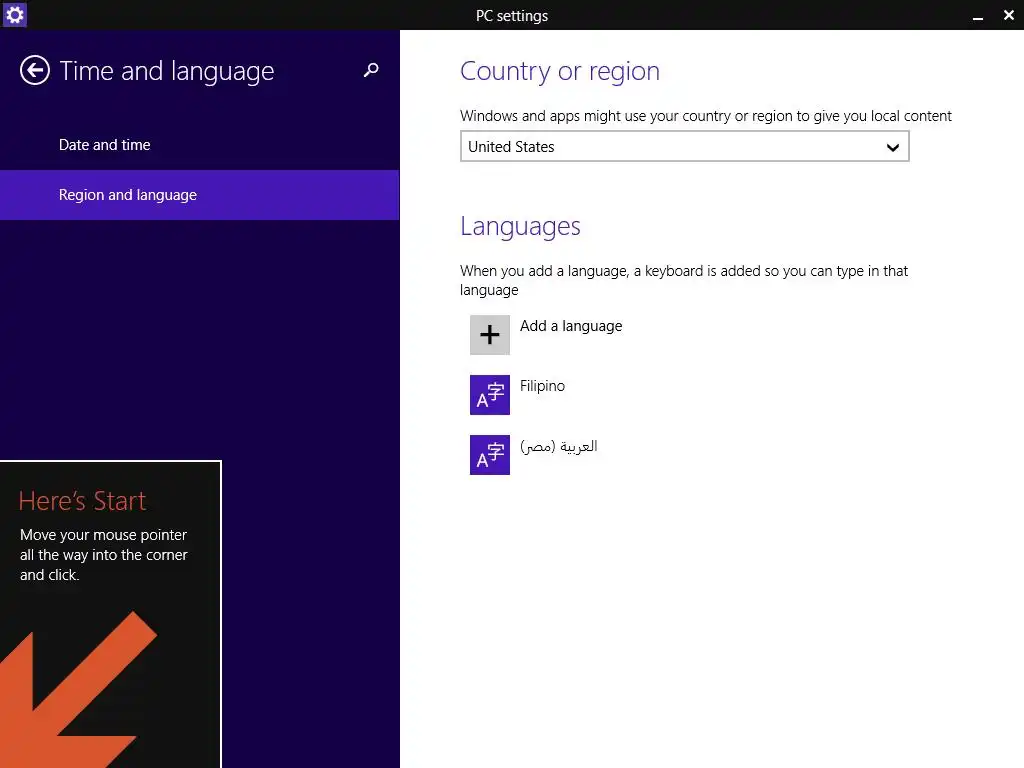Select Region and language in sidebar
Image resolution: width=1024 pixels, height=768 pixels.
[x=199, y=195]
